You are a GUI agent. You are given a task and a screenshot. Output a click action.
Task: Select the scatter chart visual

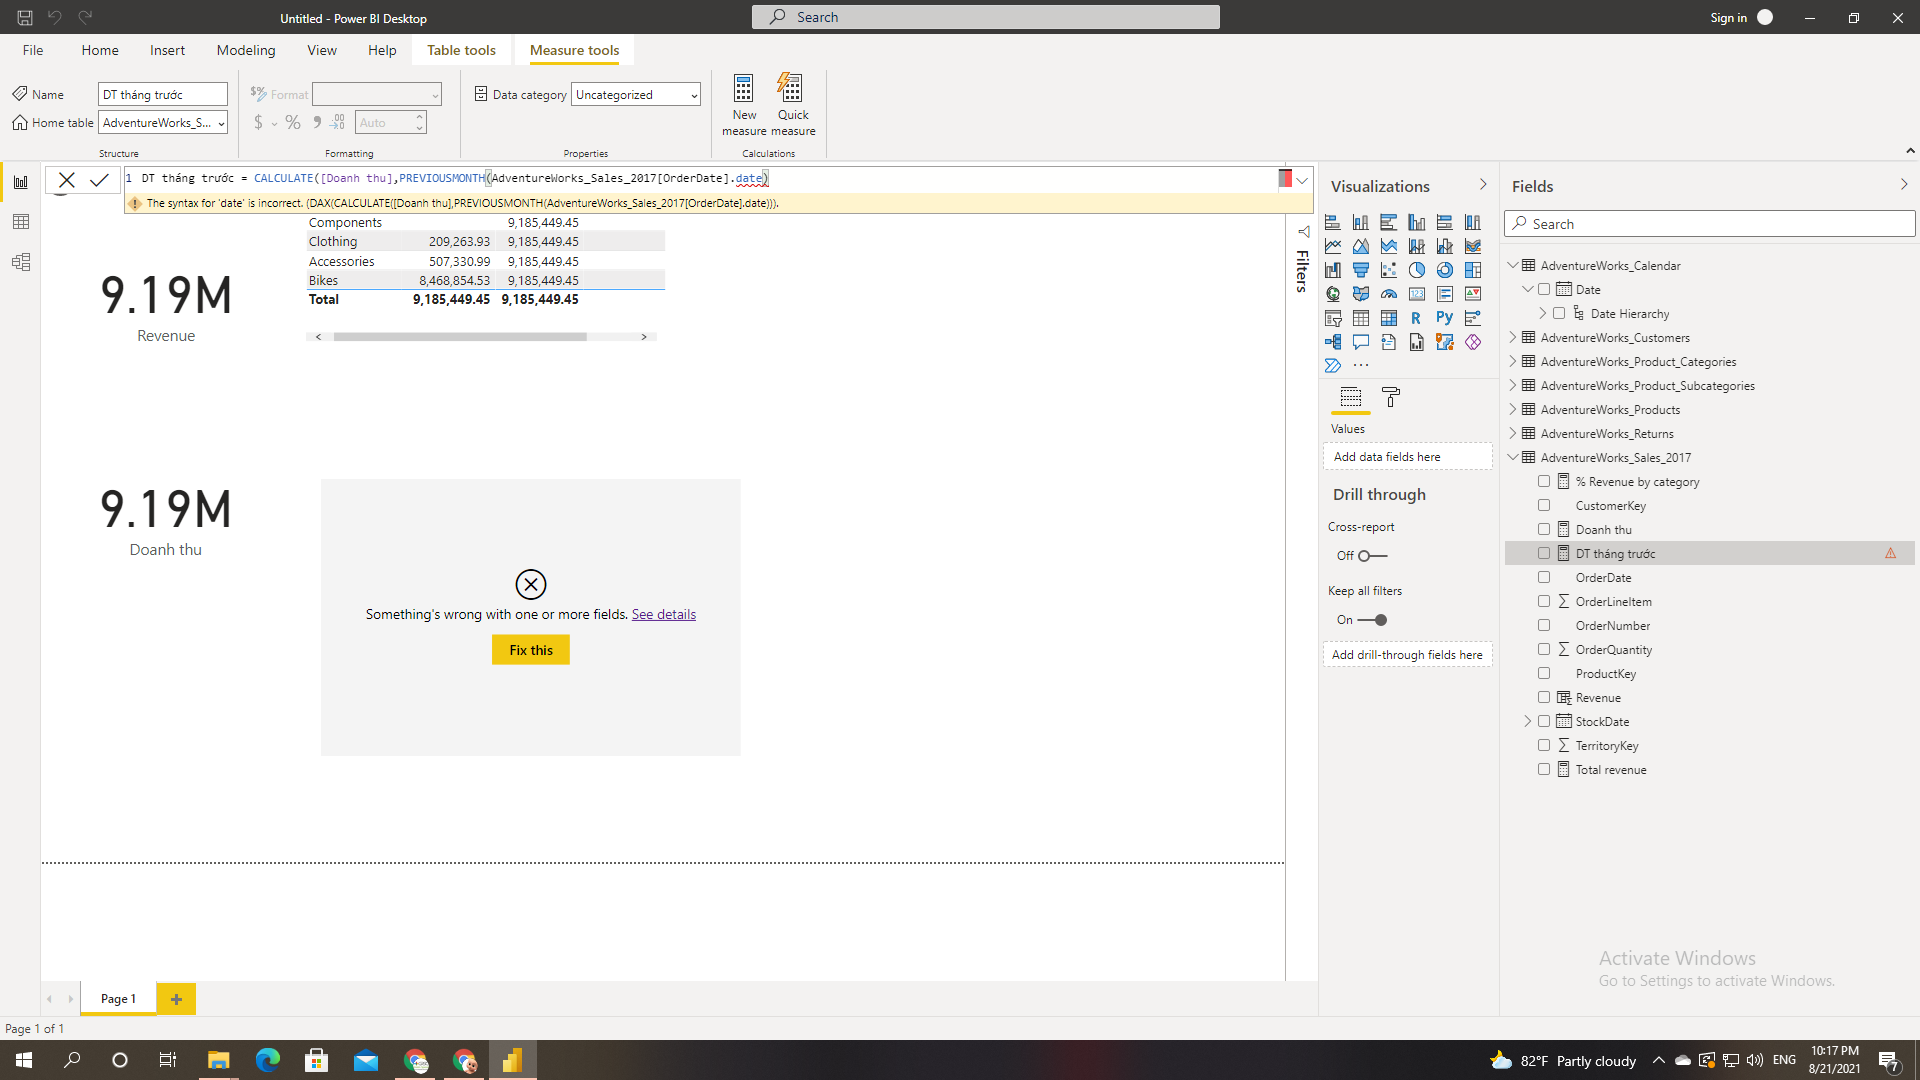1389,270
